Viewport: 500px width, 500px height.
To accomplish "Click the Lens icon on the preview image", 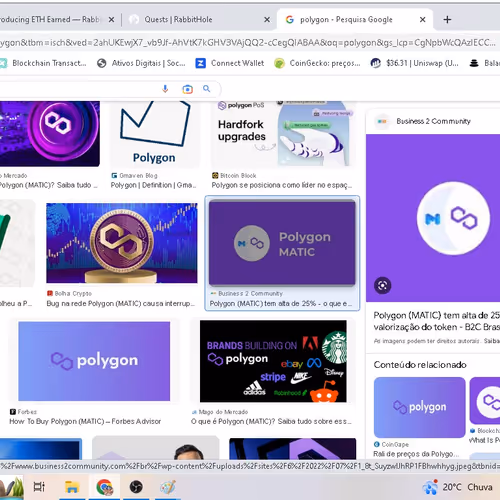I will tap(382, 286).
